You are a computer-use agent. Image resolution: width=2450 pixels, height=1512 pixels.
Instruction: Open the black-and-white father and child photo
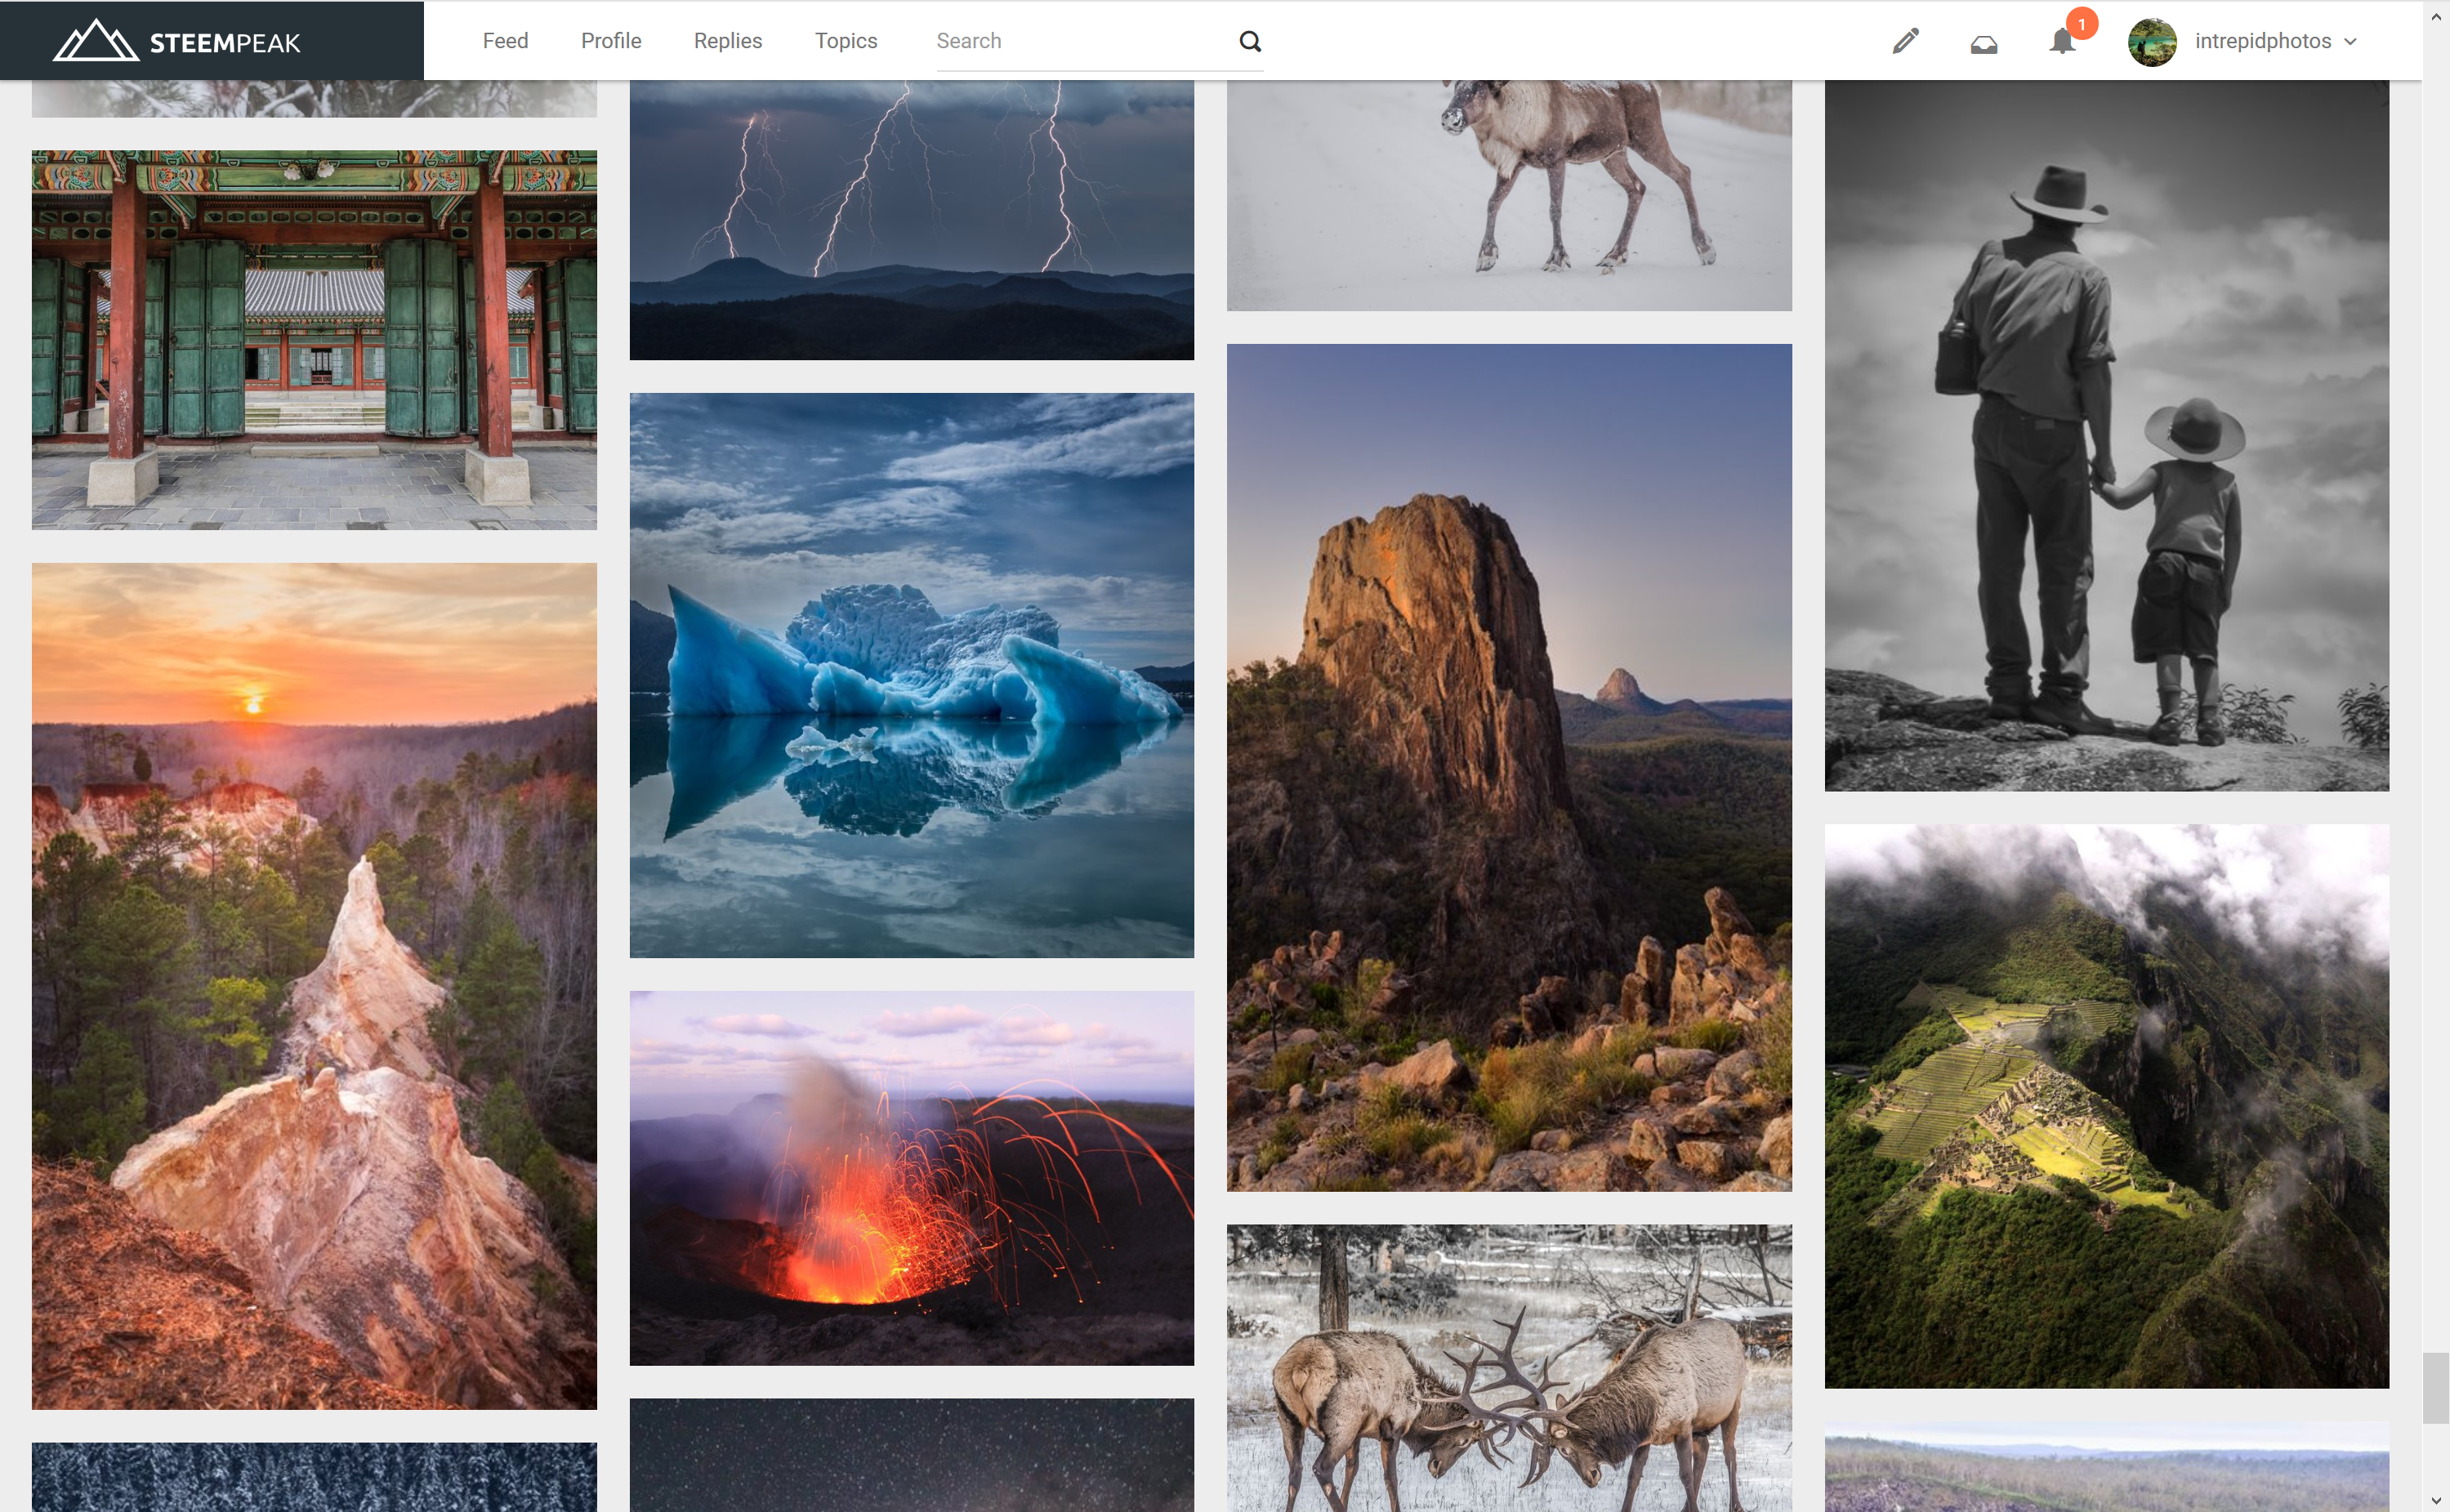[2106, 435]
